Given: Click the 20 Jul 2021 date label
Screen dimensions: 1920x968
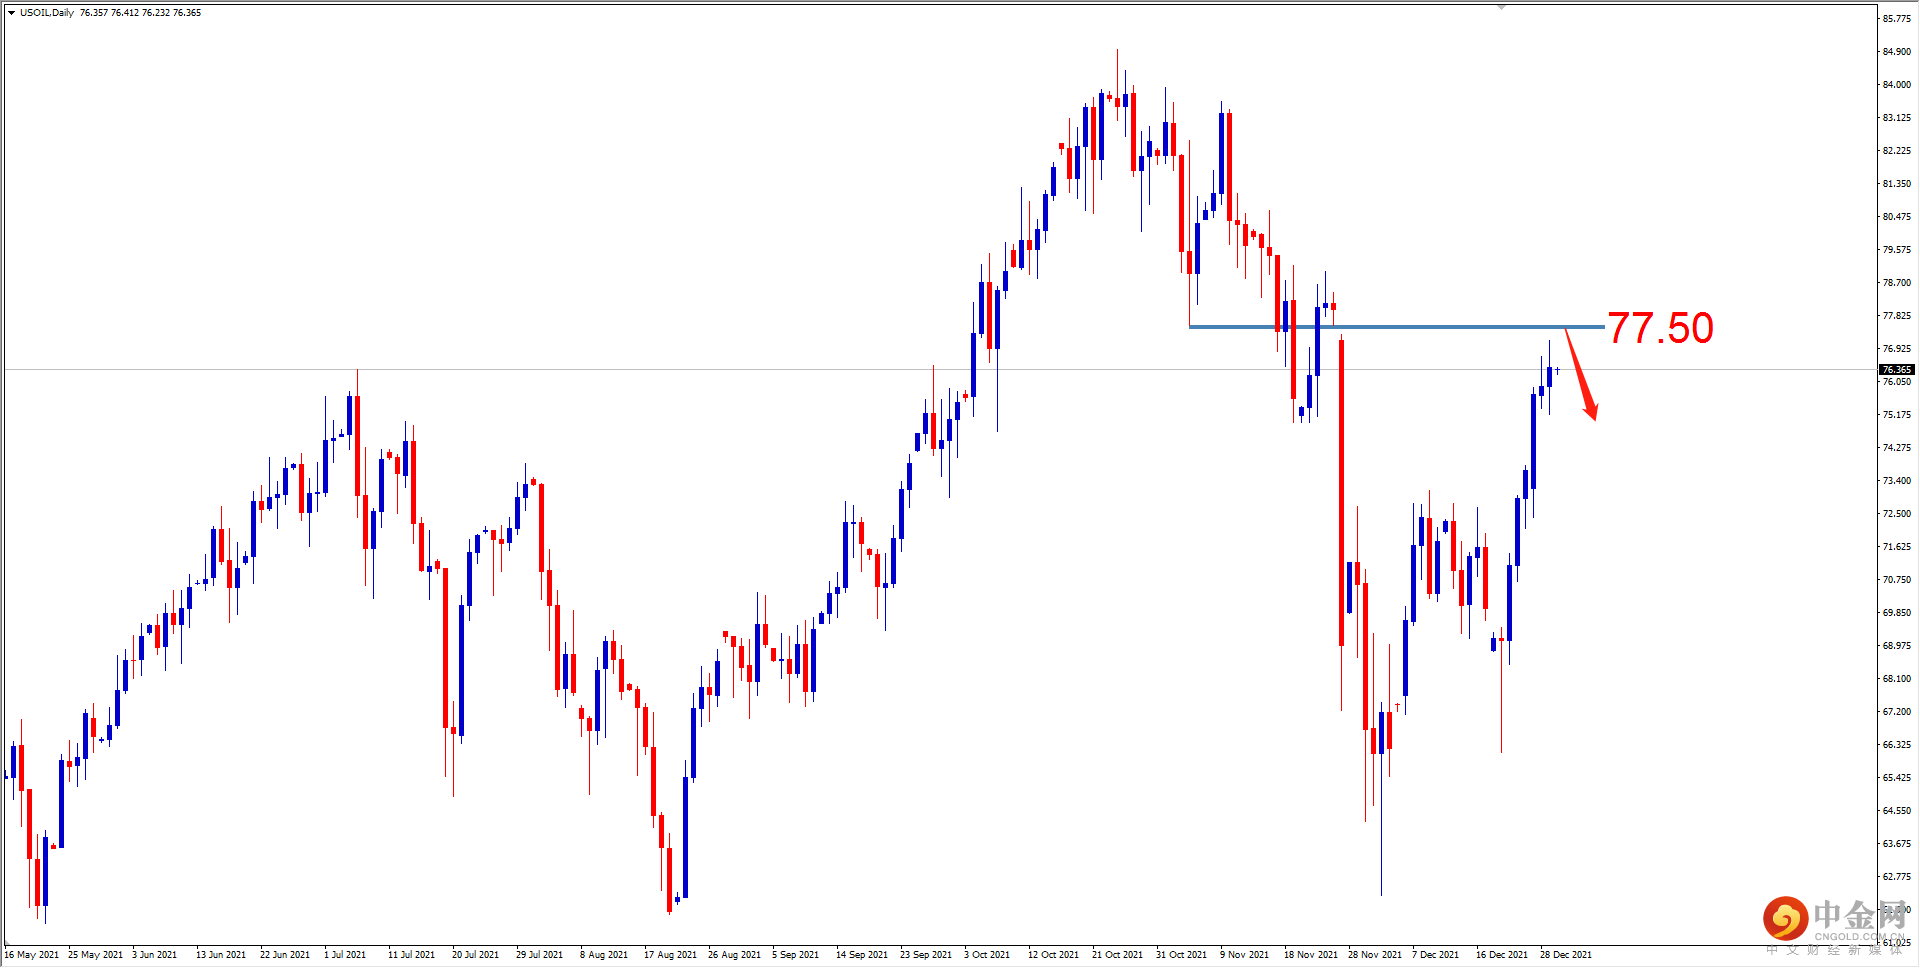Looking at the screenshot, I should [x=475, y=955].
